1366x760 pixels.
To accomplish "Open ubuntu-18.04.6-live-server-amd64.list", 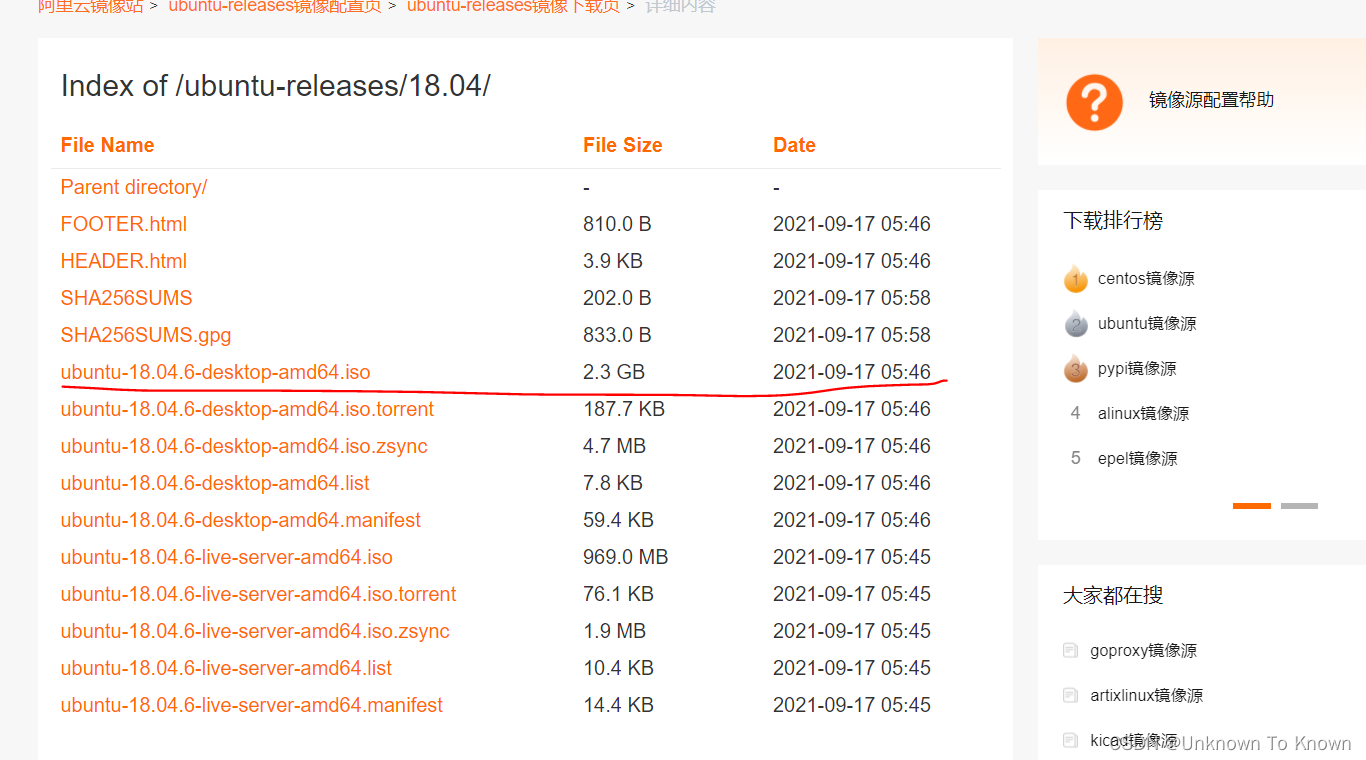I will coord(227,668).
